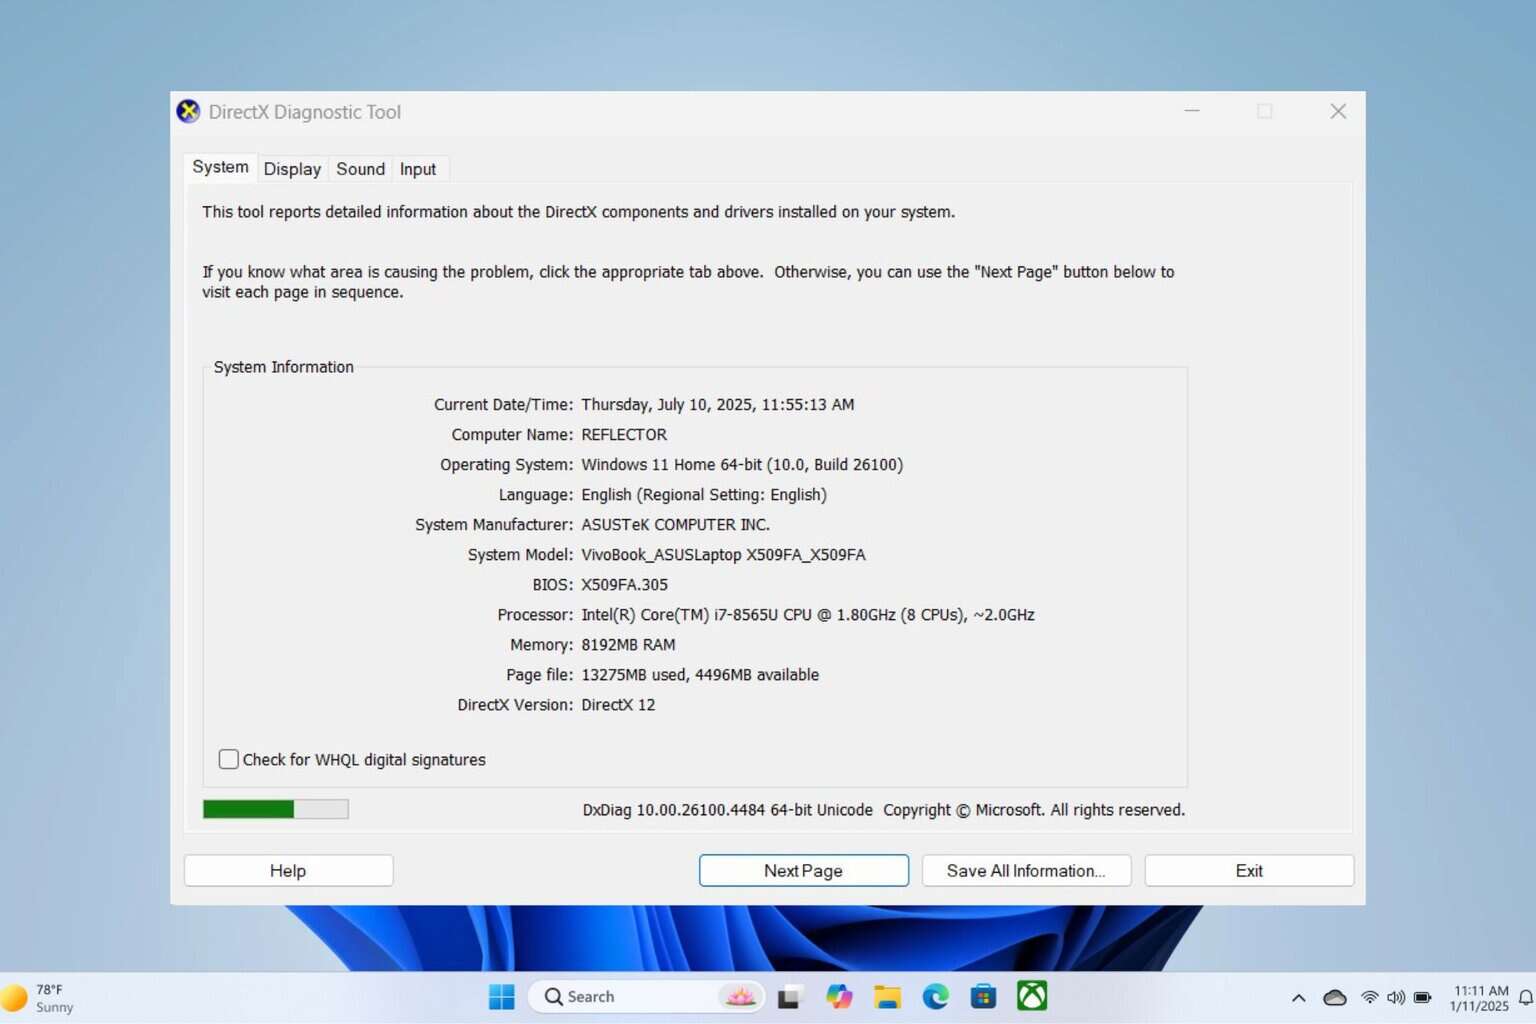Open the weather widget showing 78°F
This screenshot has width=1536, height=1024.
40,997
